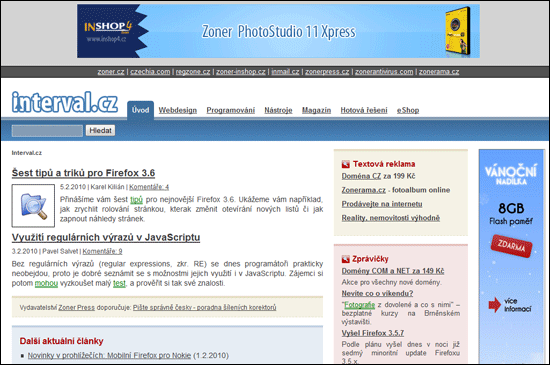This screenshot has width=550, height=365.
Task: Visit zonerpress.cz link
Action: (327, 72)
